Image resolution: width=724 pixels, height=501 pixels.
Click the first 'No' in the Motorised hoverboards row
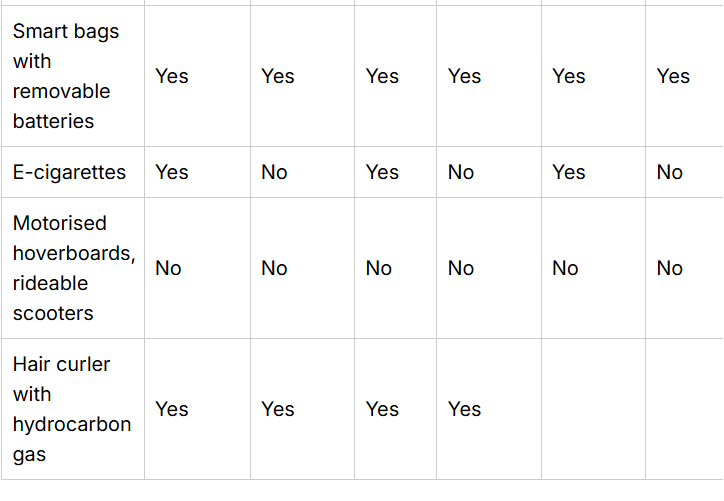click(168, 268)
